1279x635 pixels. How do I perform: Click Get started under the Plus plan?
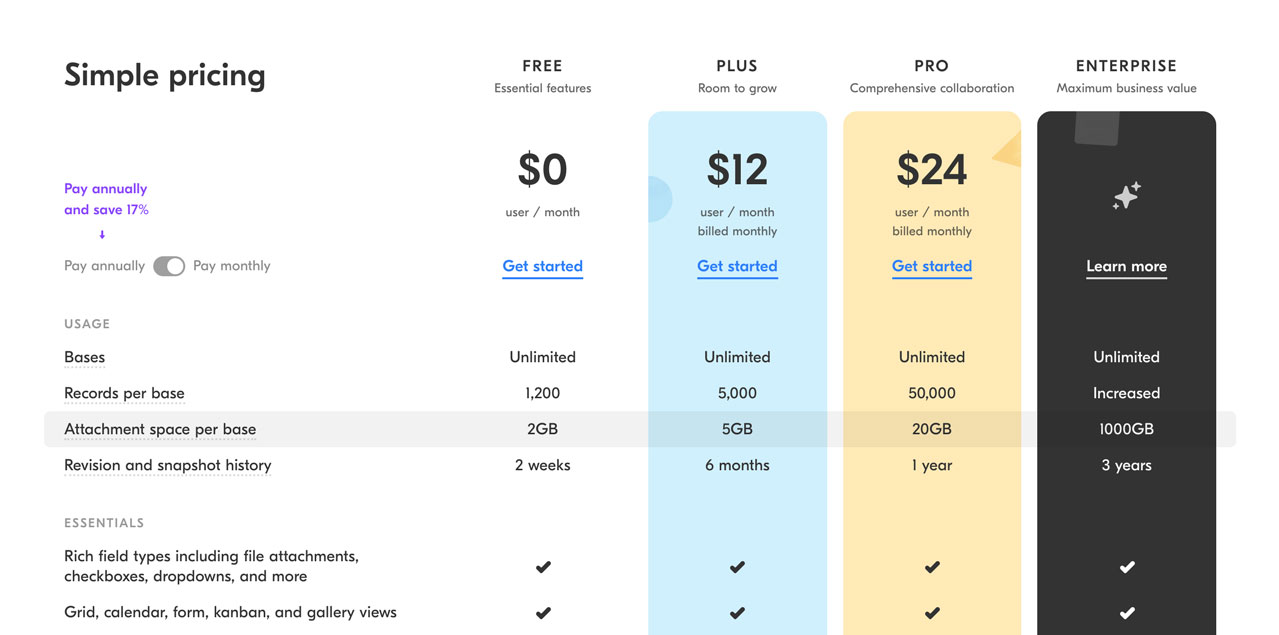tap(737, 266)
